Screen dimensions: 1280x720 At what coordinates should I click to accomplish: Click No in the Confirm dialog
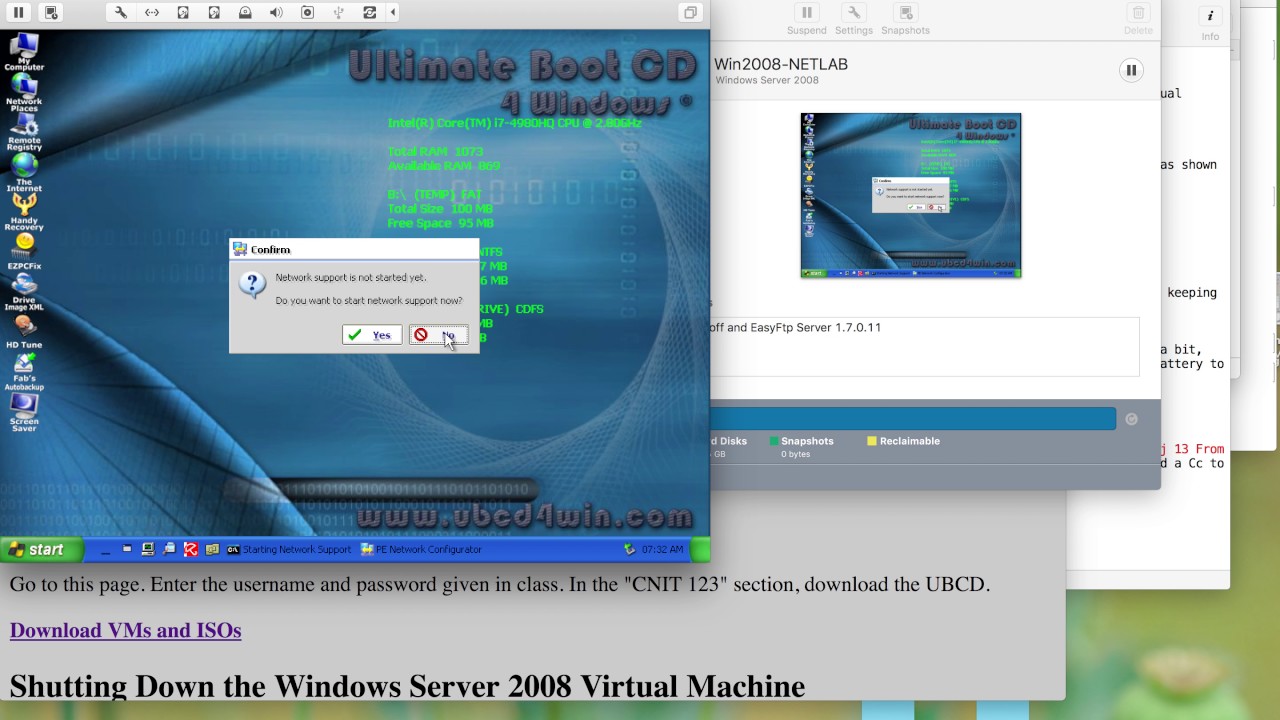point(438,335)
